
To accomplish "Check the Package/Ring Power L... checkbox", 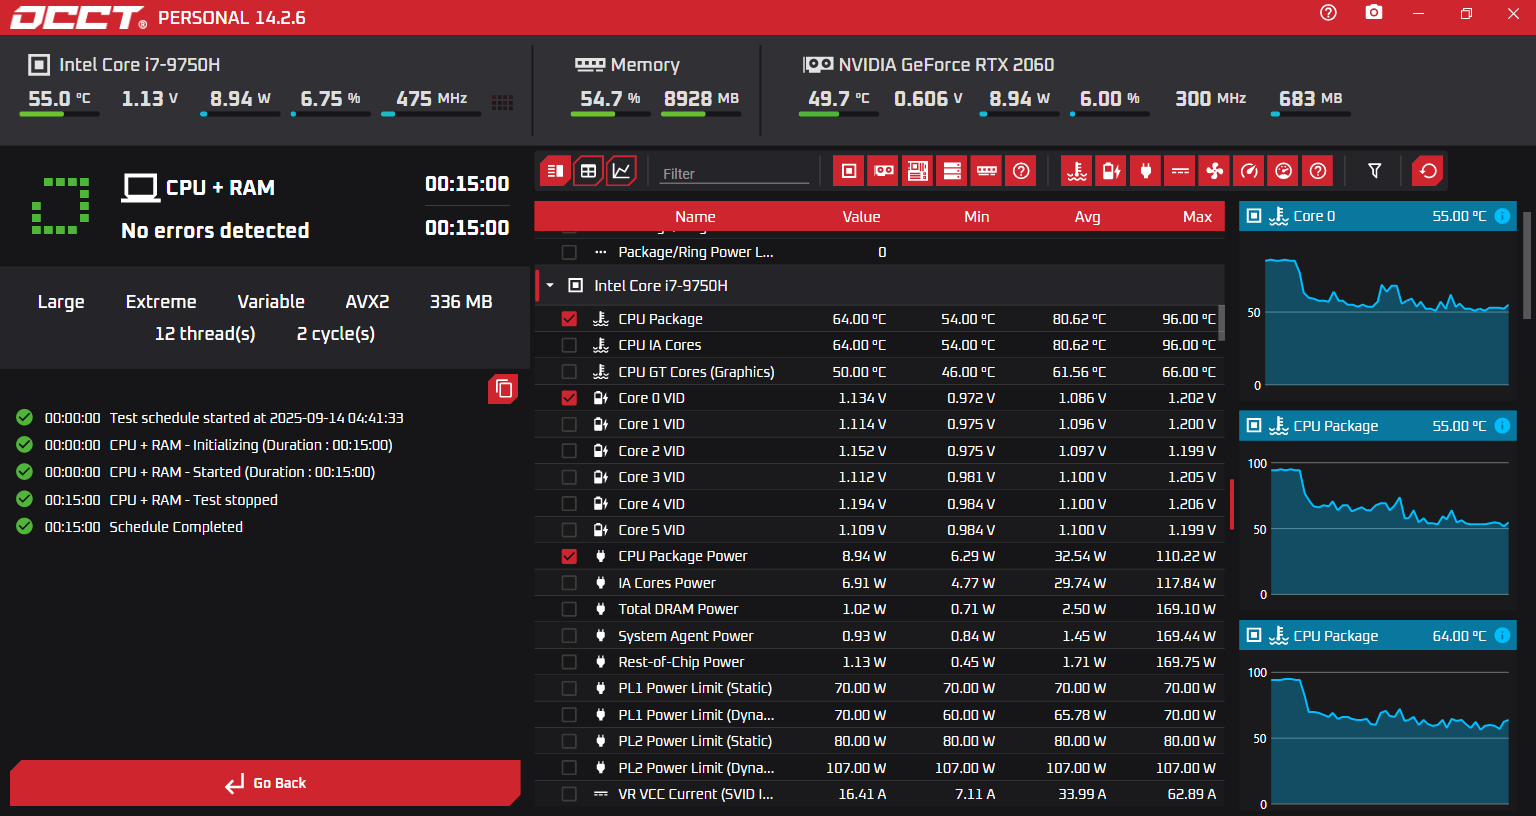I will [569, 252].
